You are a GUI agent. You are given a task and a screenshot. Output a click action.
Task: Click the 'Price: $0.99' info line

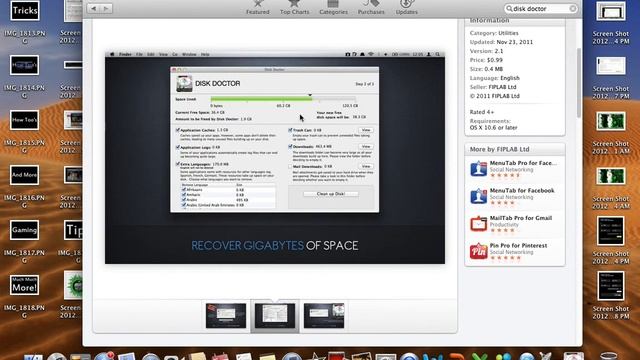[486, 60]
